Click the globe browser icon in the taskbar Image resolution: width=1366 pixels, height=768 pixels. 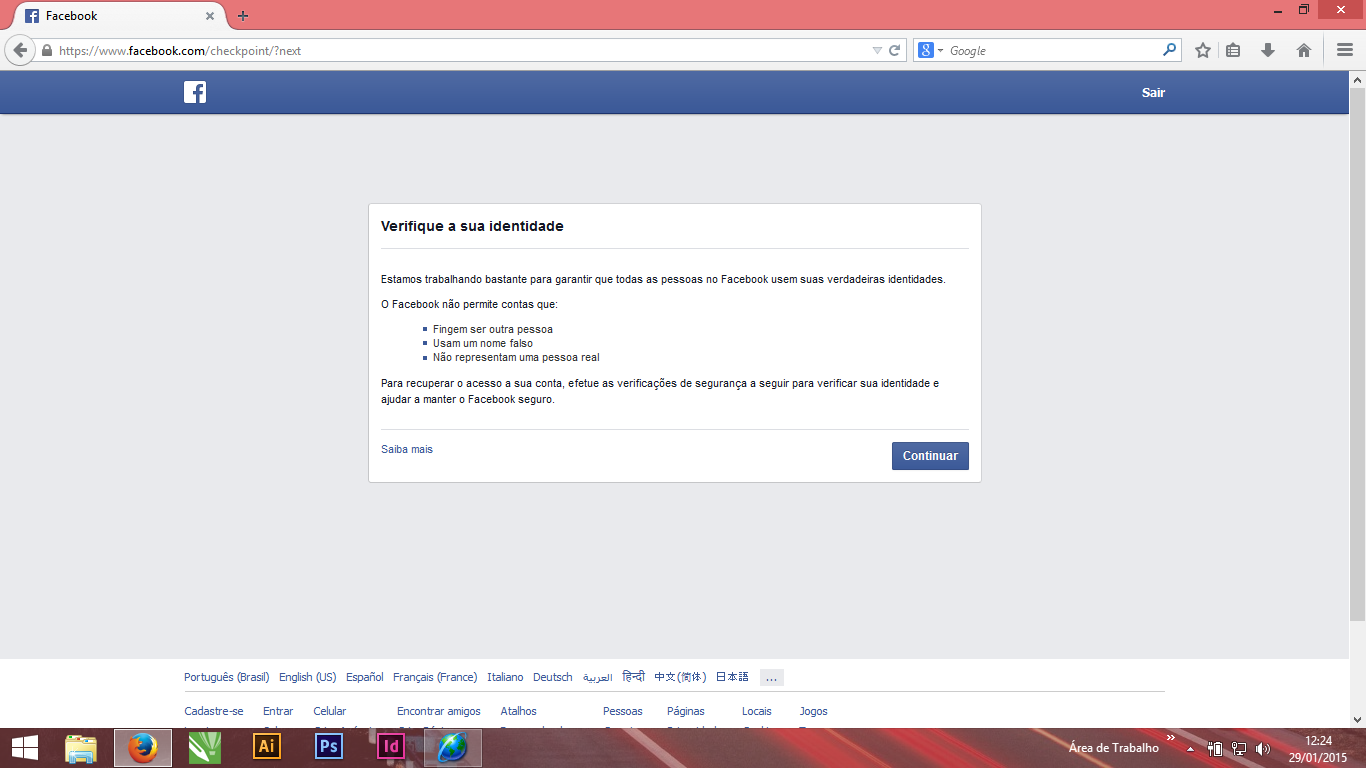(453, 747)
